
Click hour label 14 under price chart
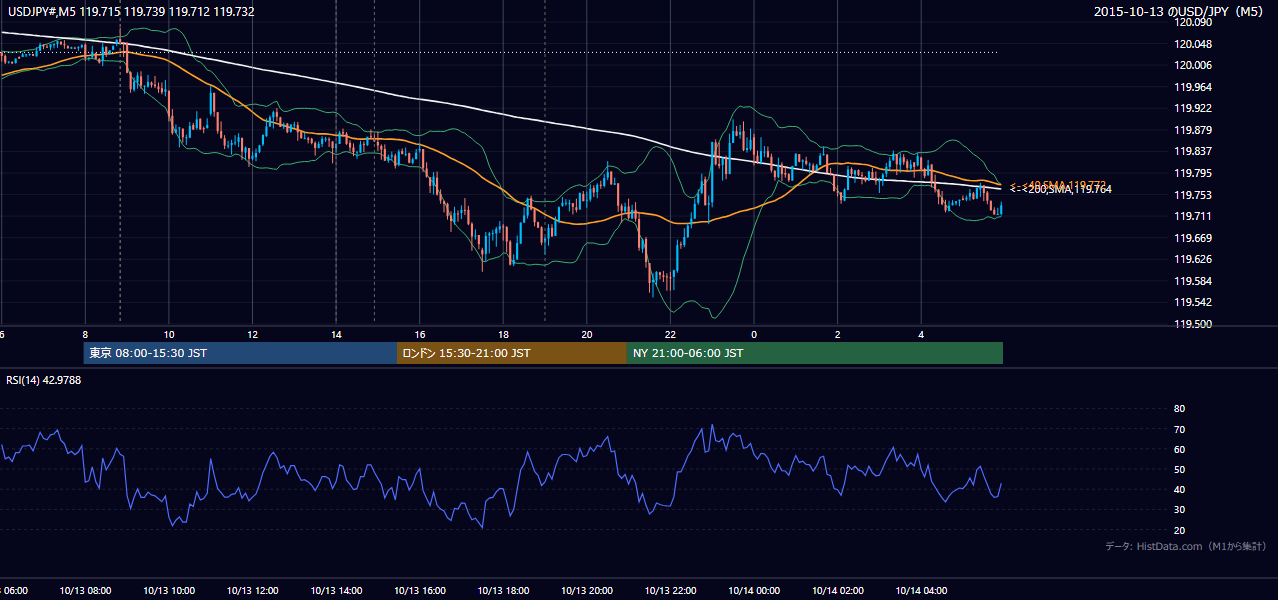point(336,334)
